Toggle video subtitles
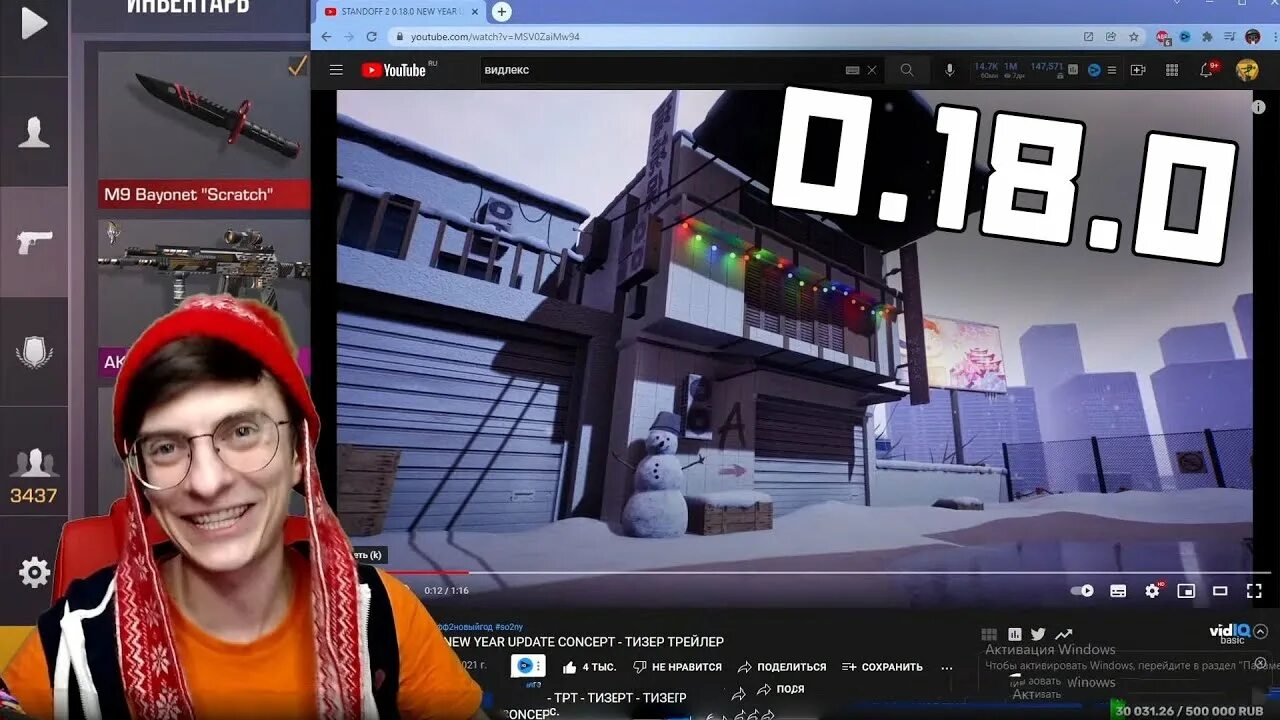The image size is (1280, 720). point(1118,591)
